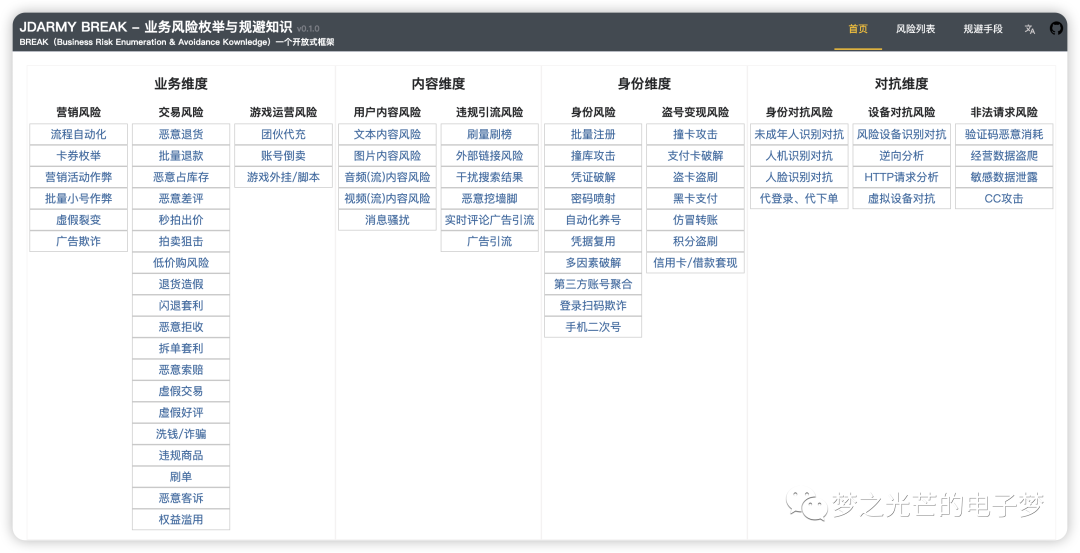Select the 自动化养号 item

pyautogui.click(x=593, y=220)
